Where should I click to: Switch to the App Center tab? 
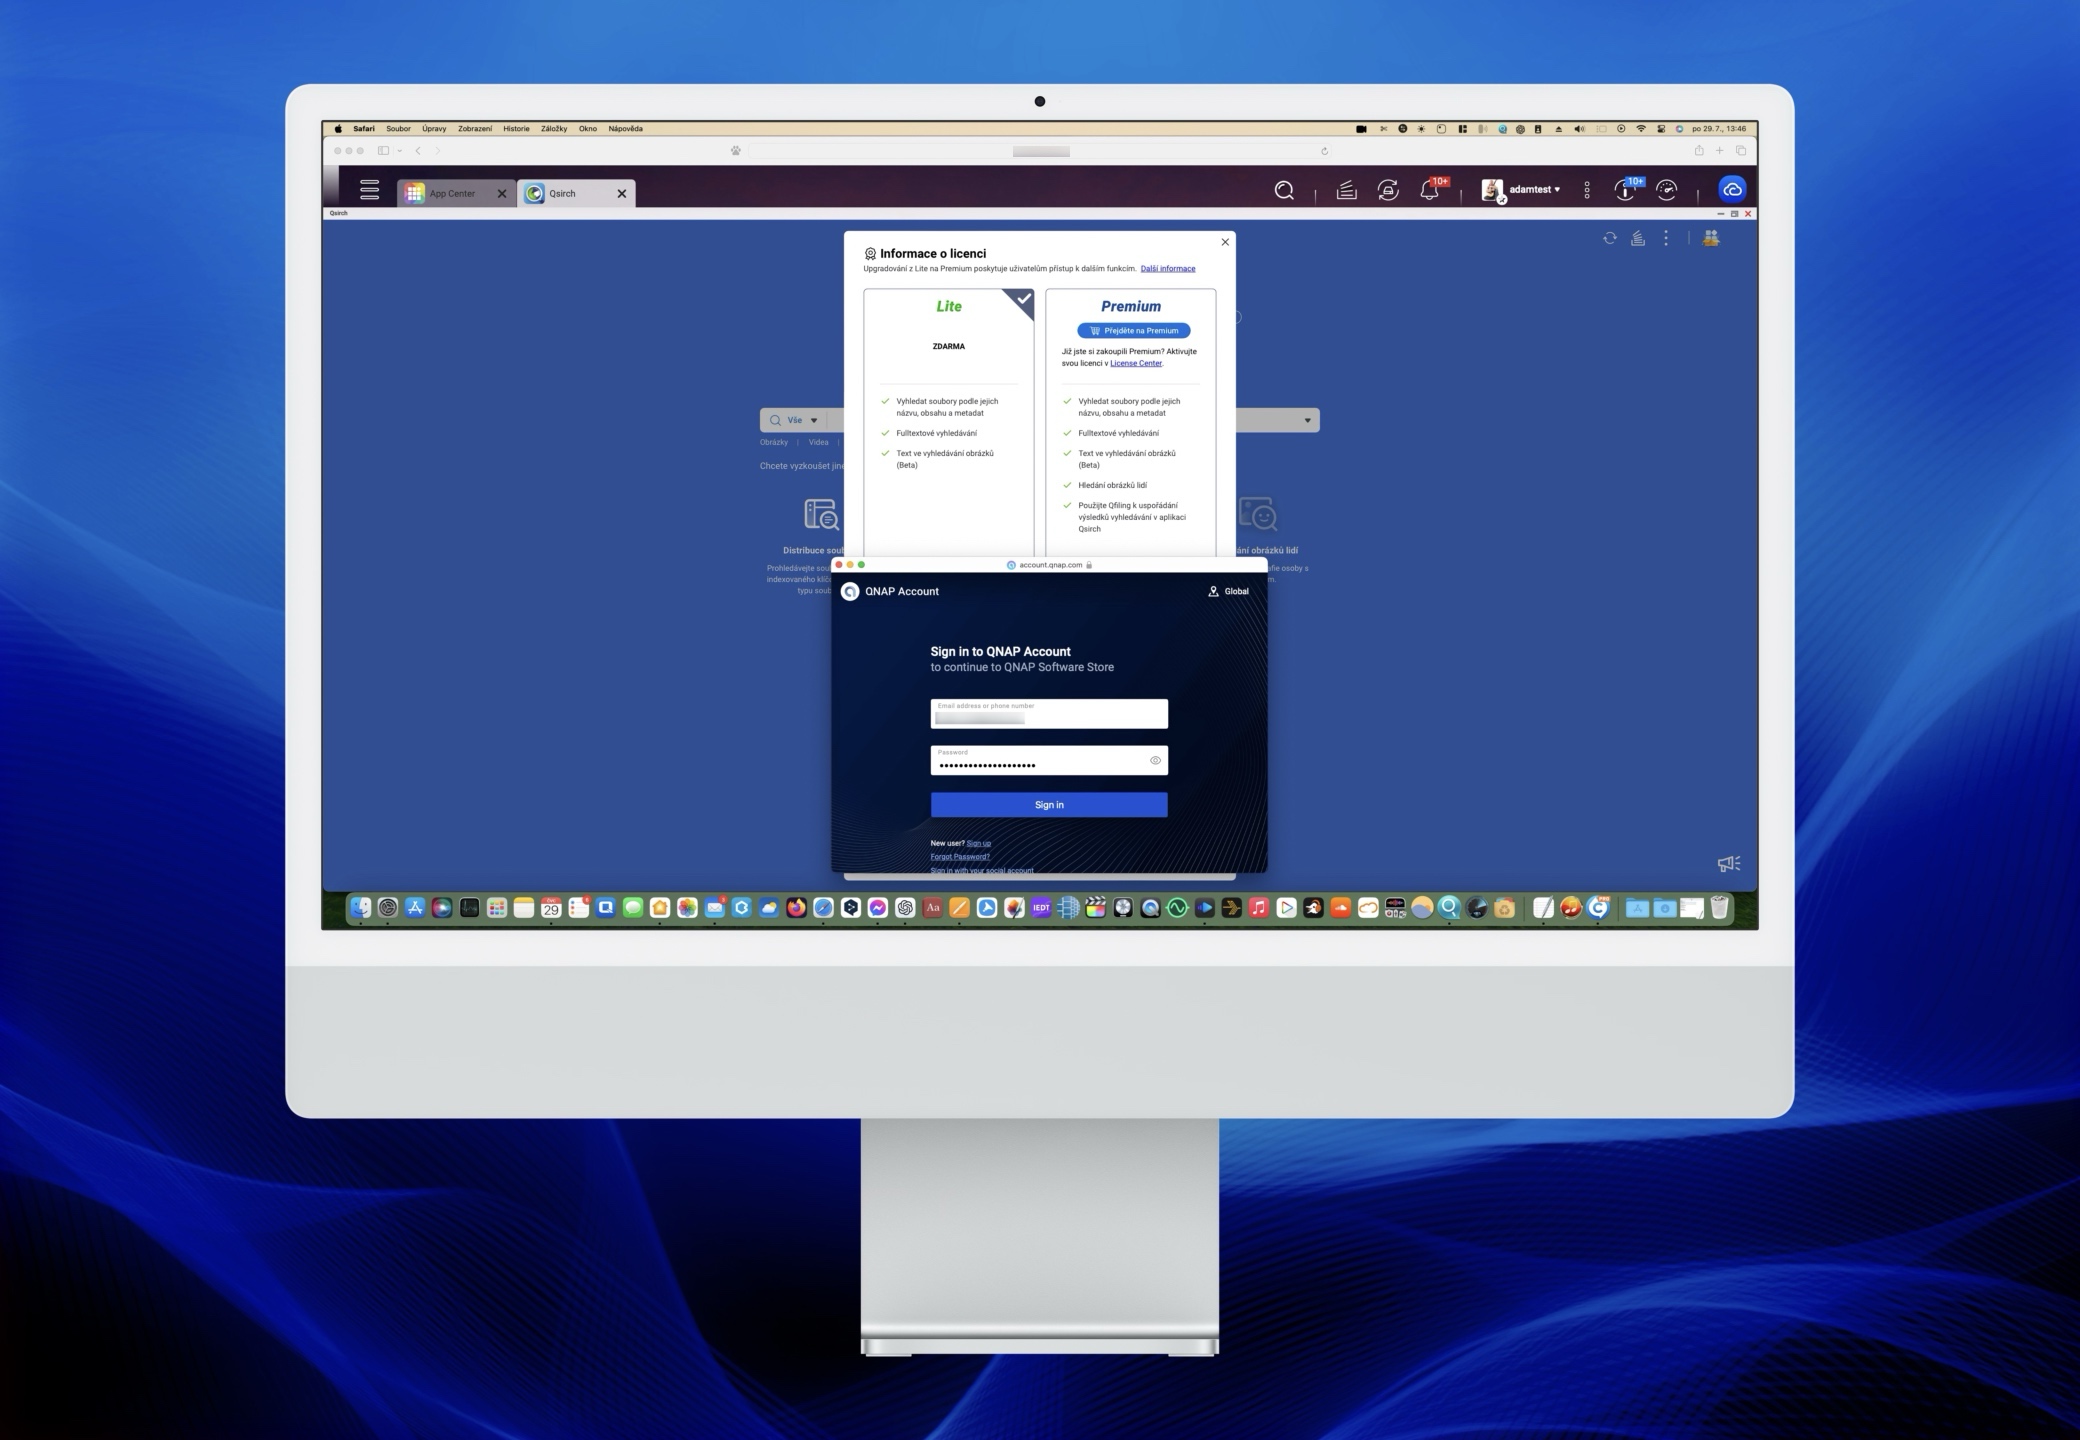(x=452, y=194)
